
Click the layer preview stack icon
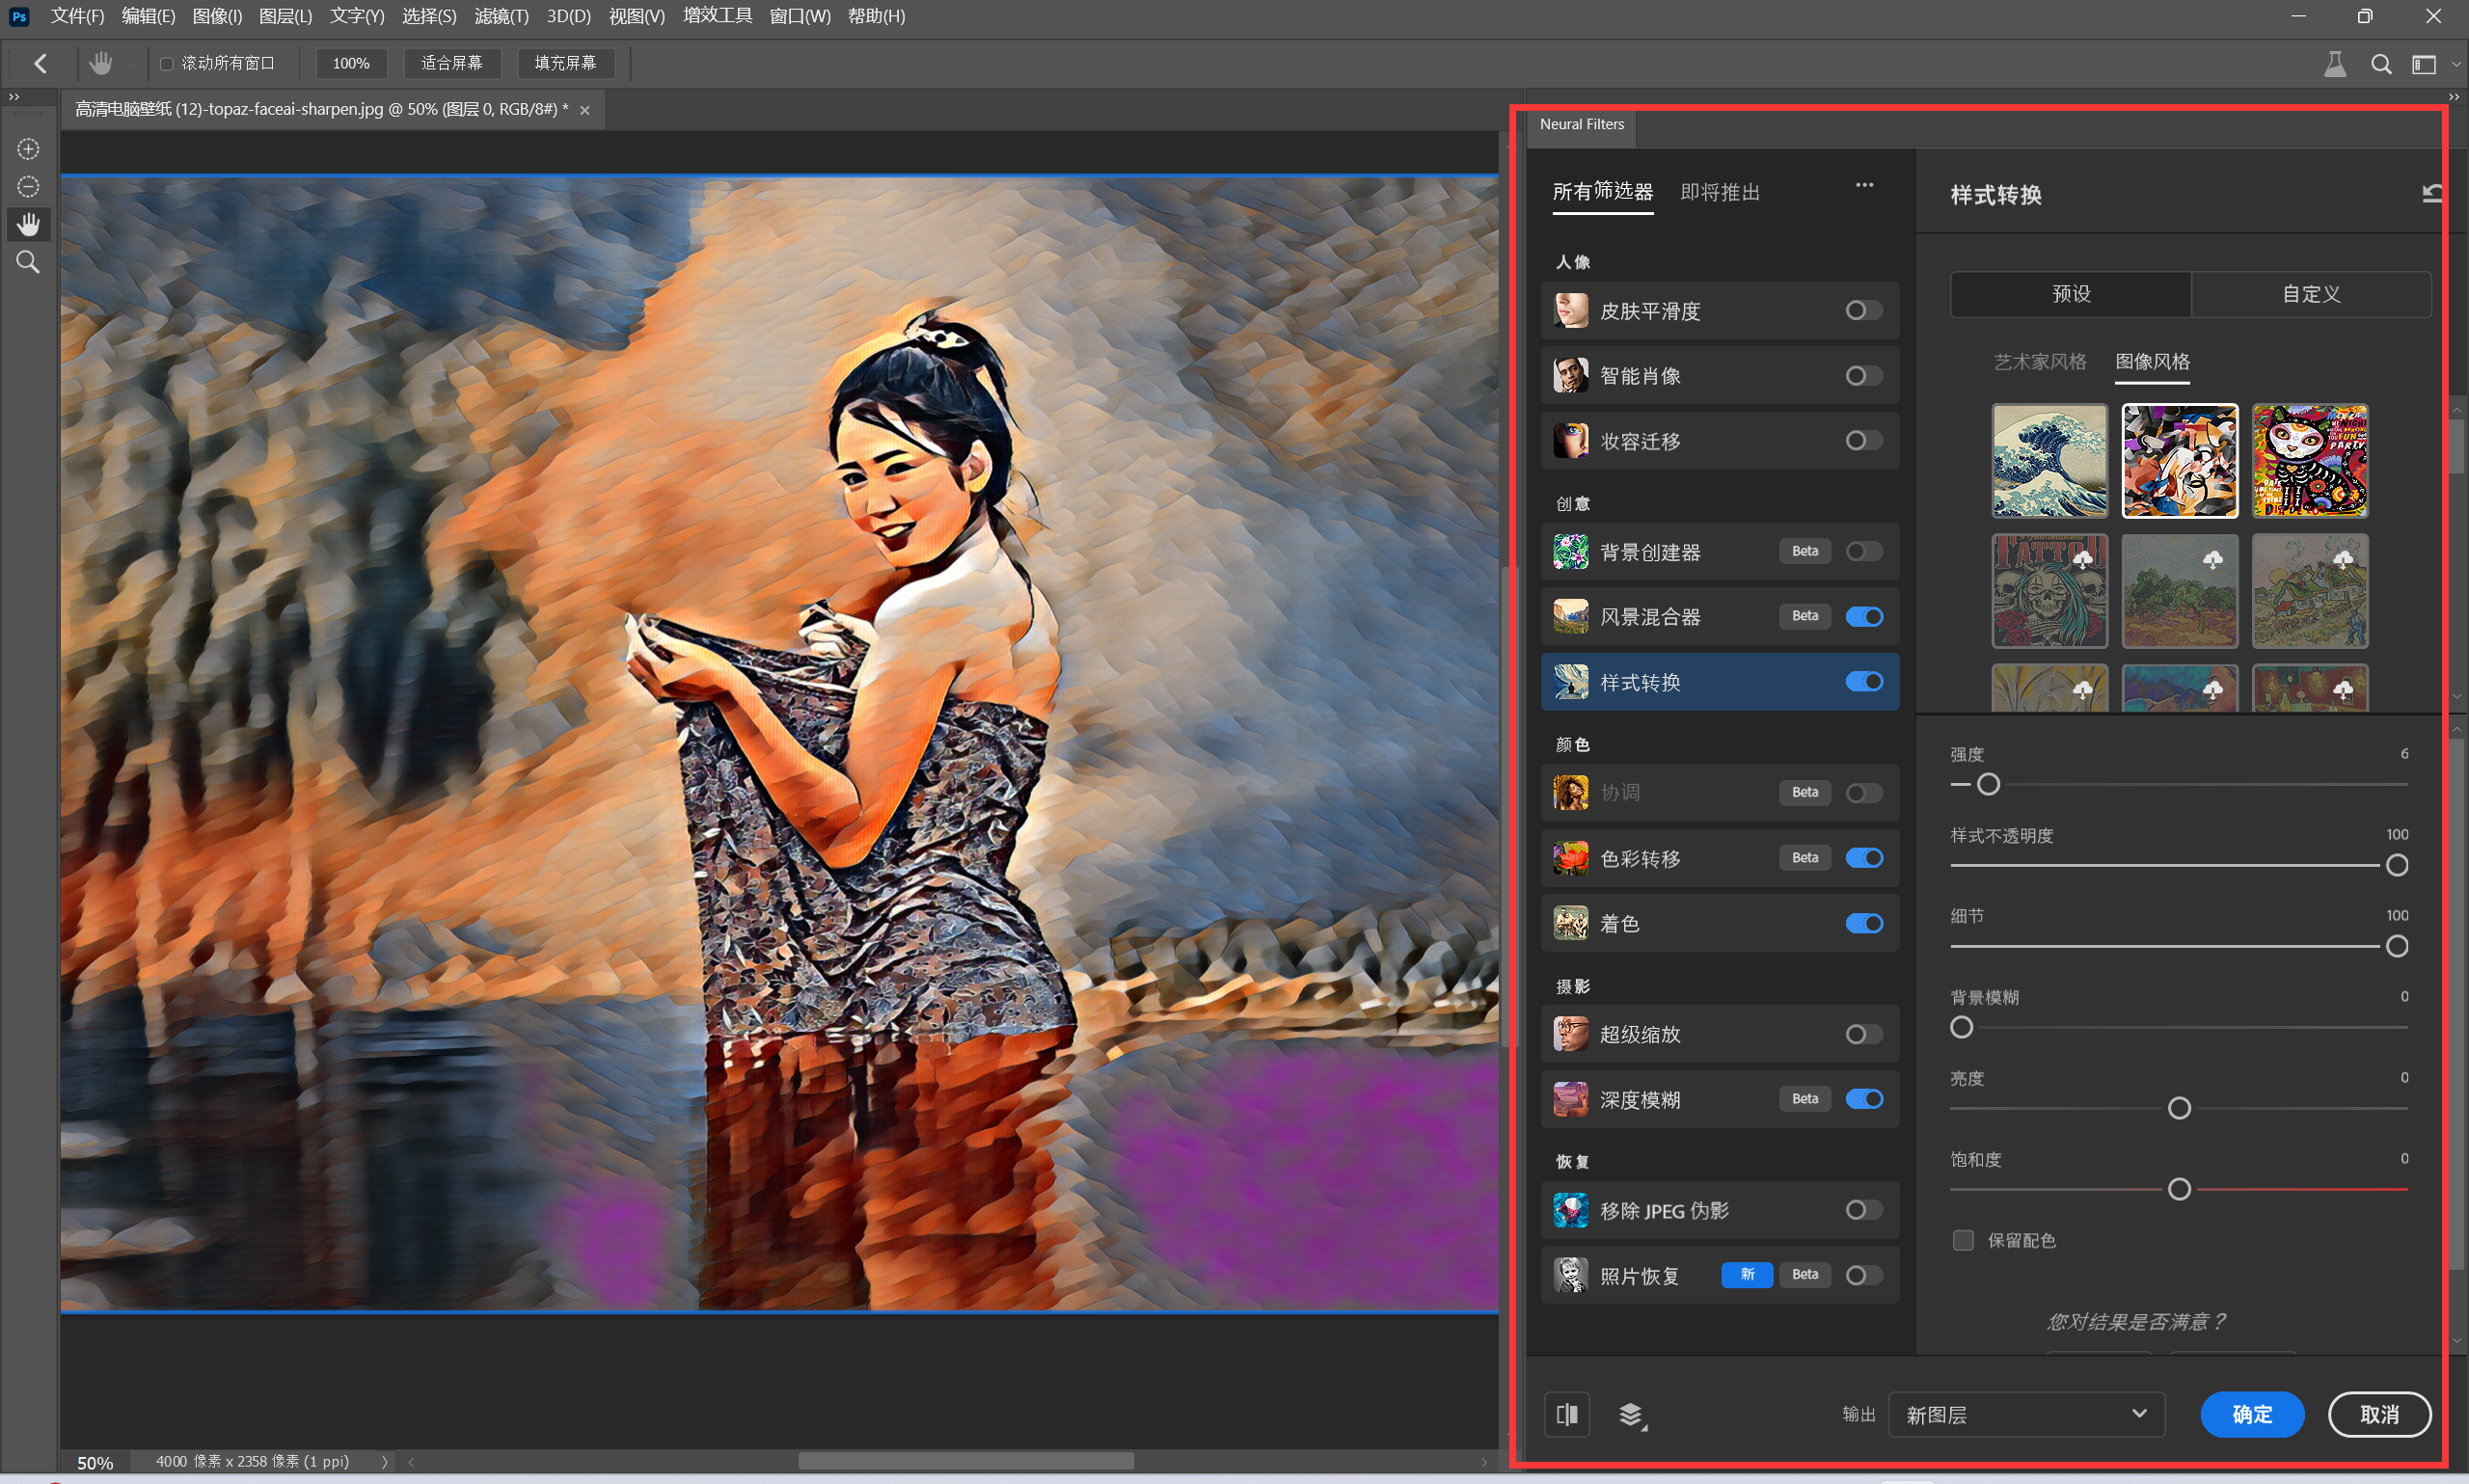tap(1631, 1415)
